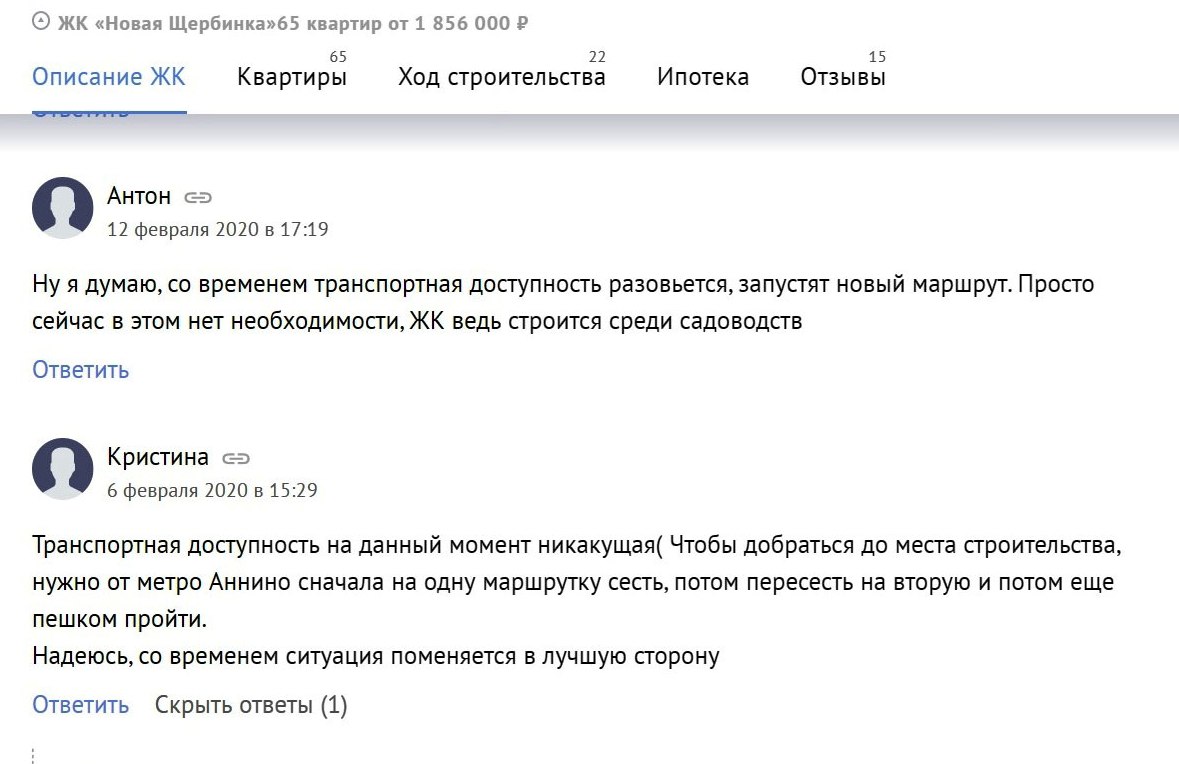Click the name Кристина
The width and height of the screenshot is (1179, 764).
point(158,456)
